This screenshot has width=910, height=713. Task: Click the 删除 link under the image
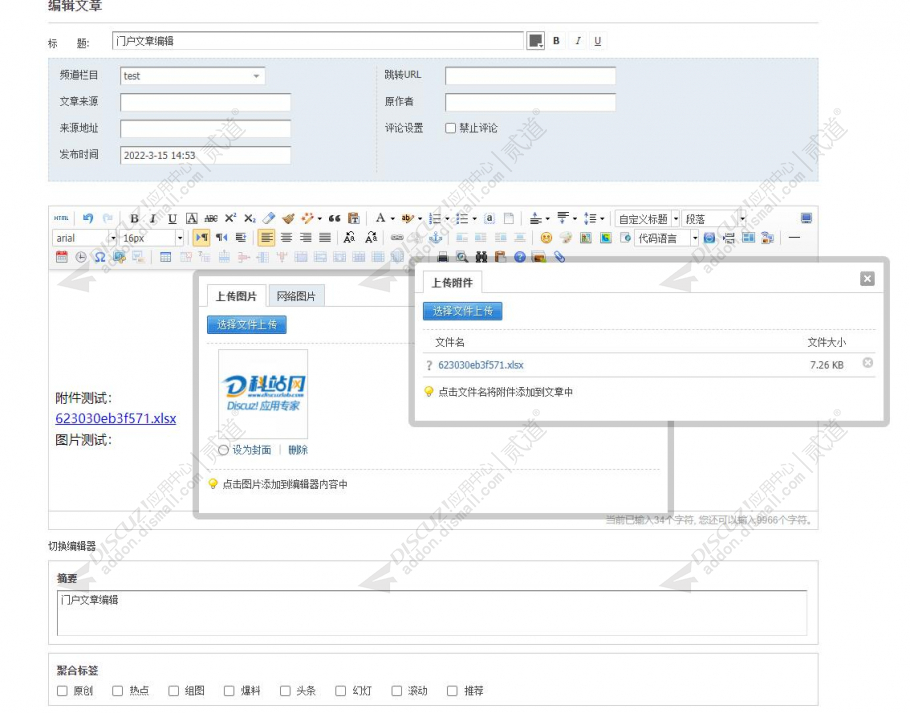coord(298,450)
